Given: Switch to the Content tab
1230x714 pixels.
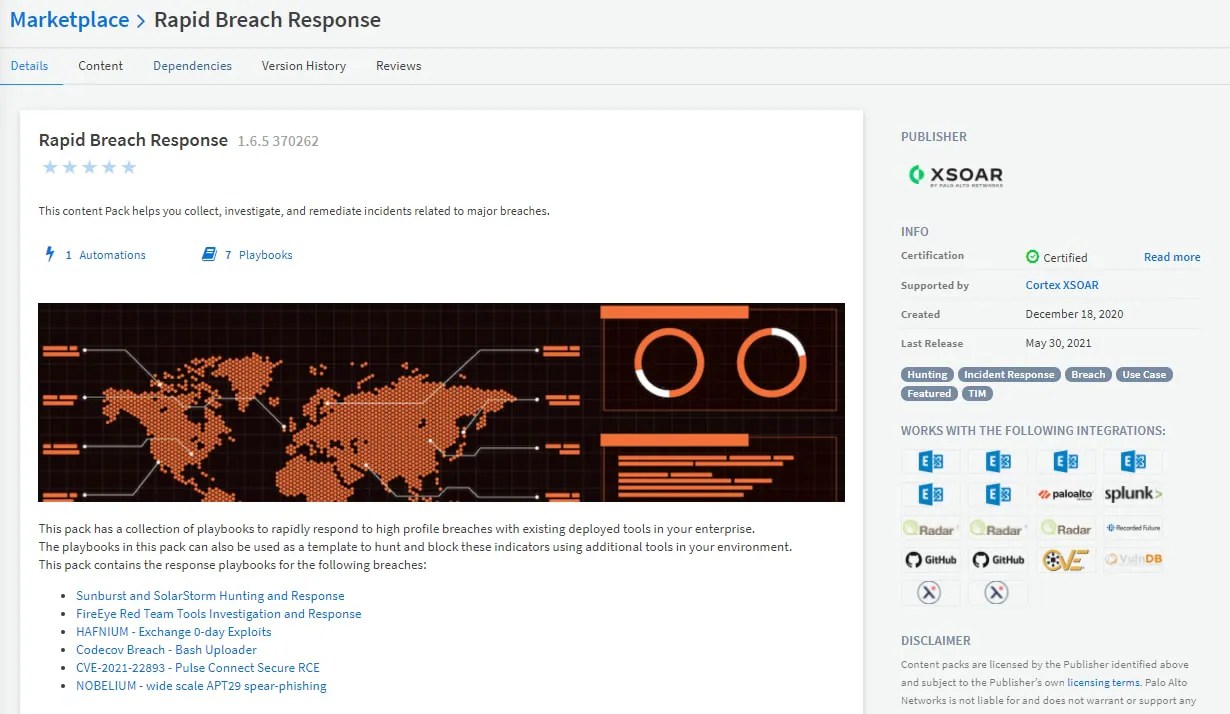Looking at the screenshot, I should (x=100, y=66).
